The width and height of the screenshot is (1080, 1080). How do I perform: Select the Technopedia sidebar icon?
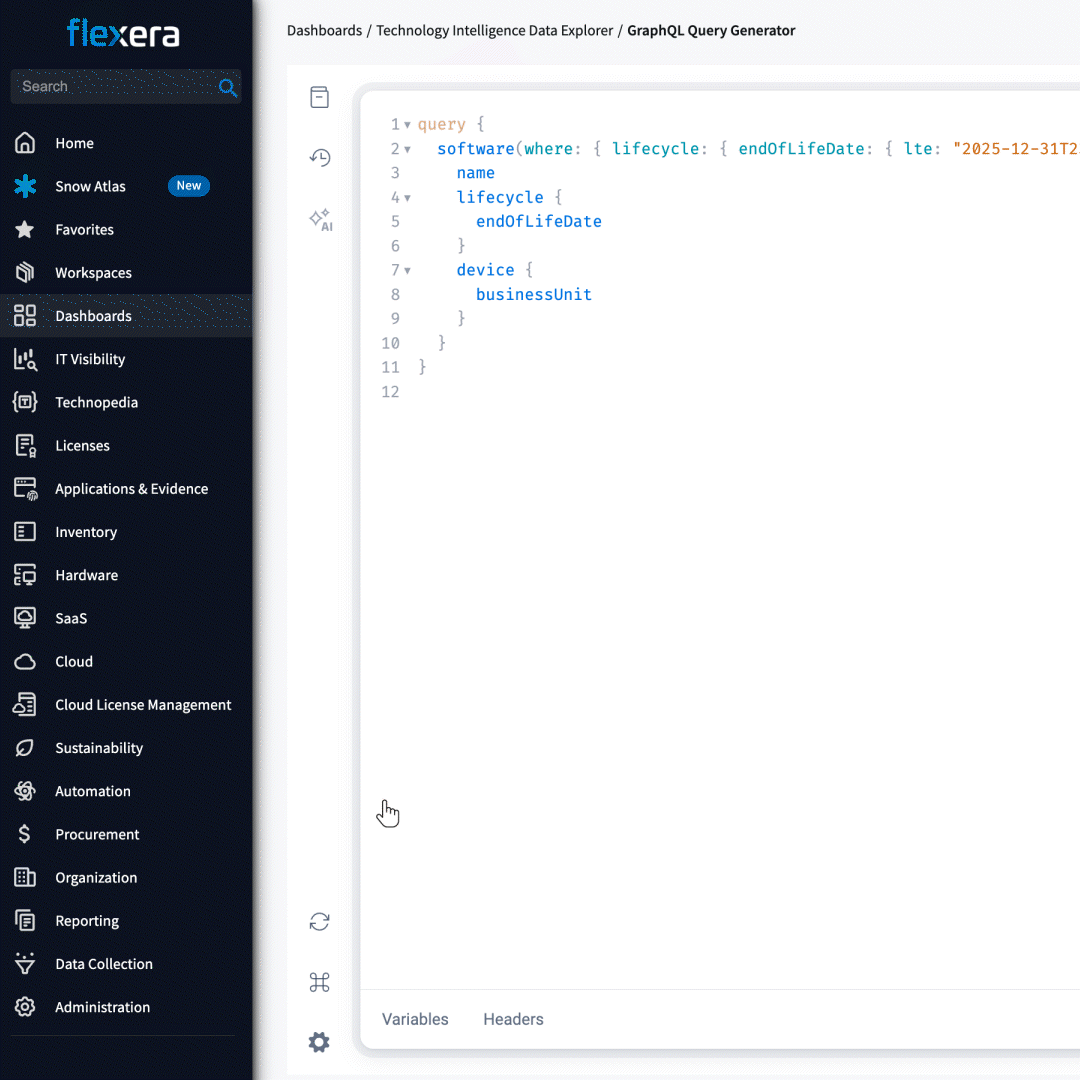coord(24,402)
